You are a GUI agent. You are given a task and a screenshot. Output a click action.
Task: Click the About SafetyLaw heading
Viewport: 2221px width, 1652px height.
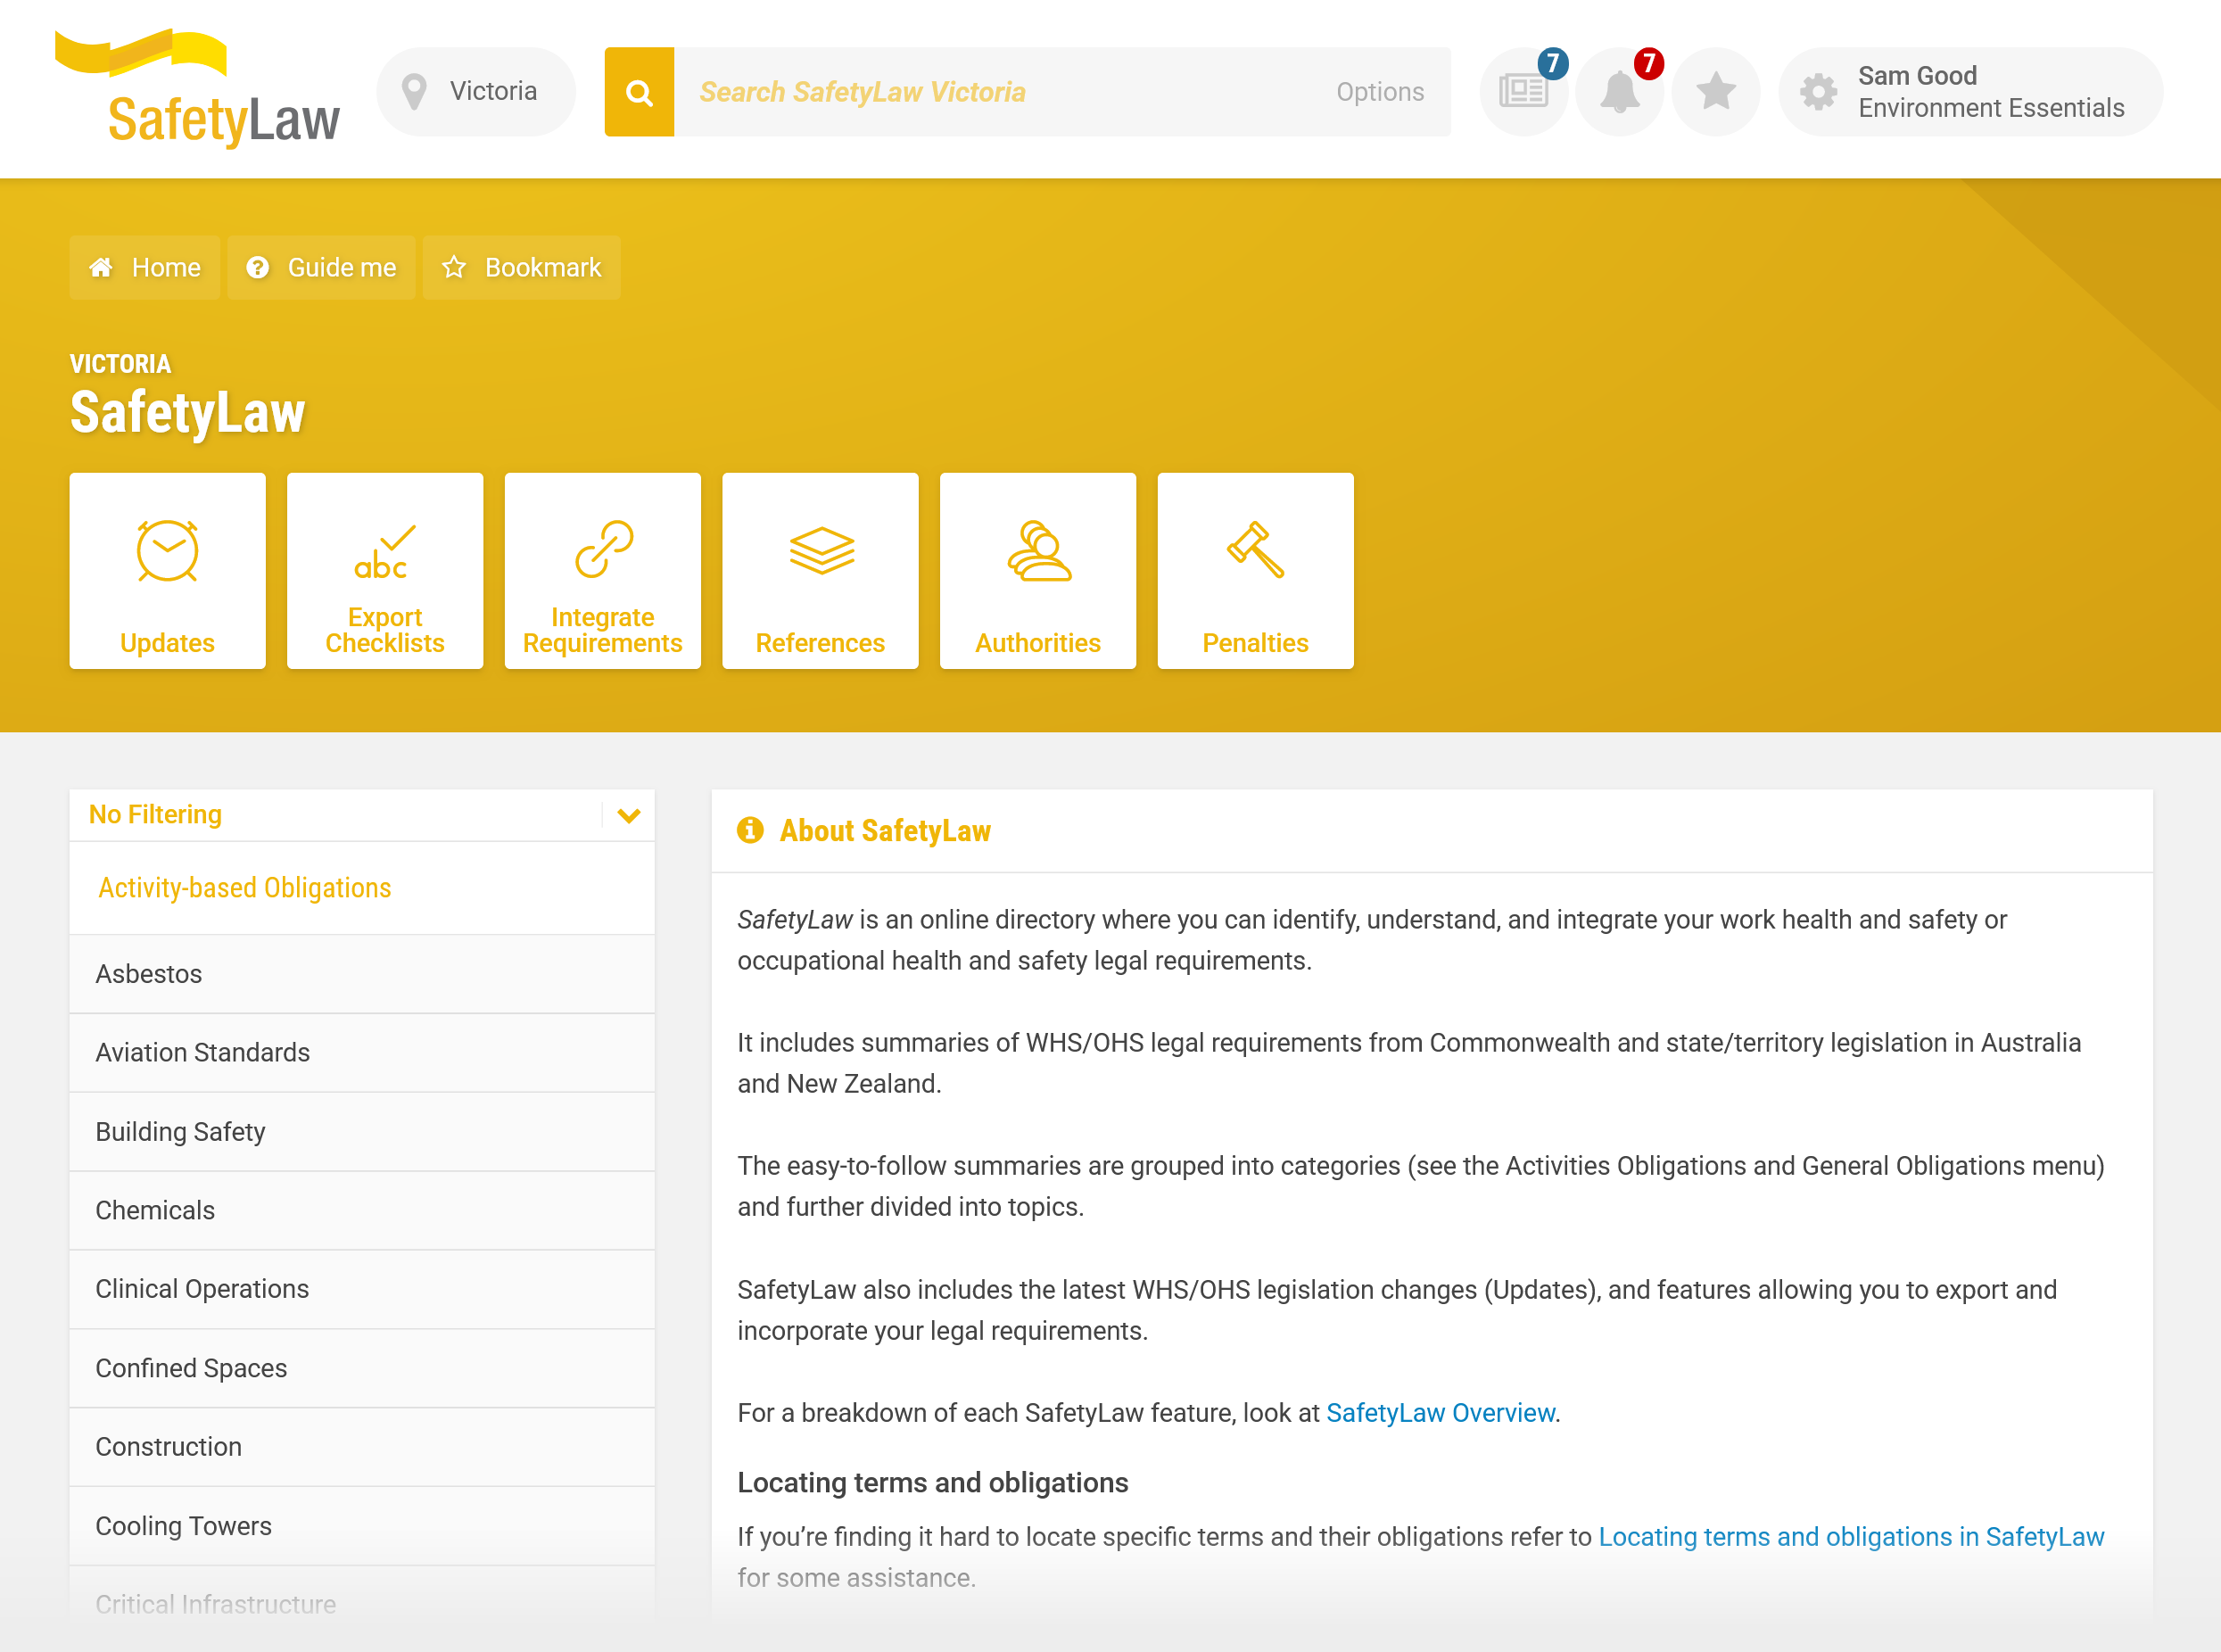885,831
